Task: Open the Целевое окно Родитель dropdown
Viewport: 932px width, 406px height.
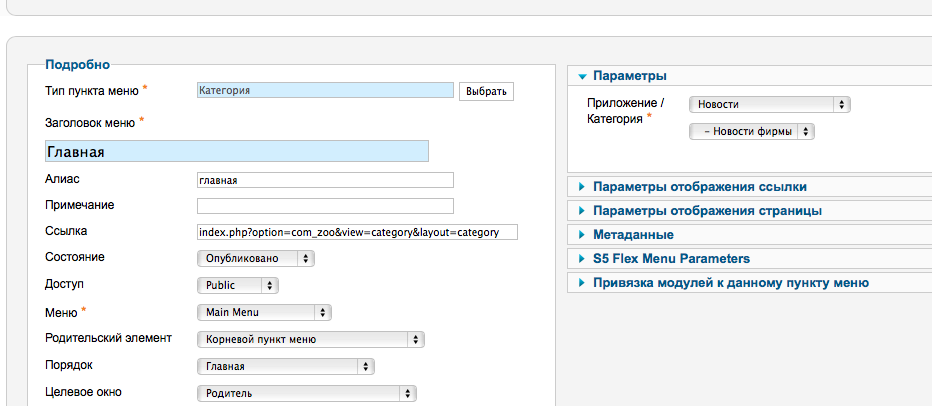Action: point(307,393)
